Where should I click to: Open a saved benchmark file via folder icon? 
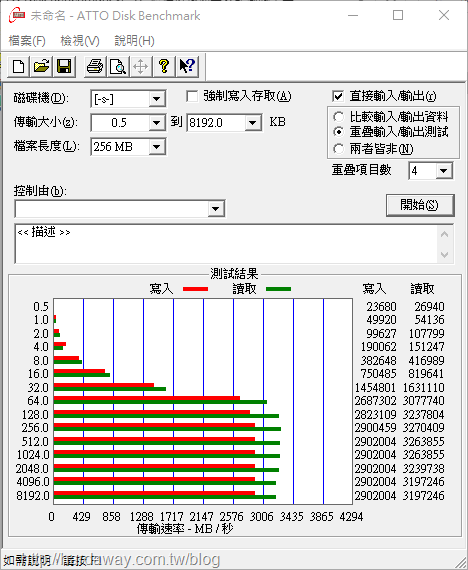click(41, 67)
